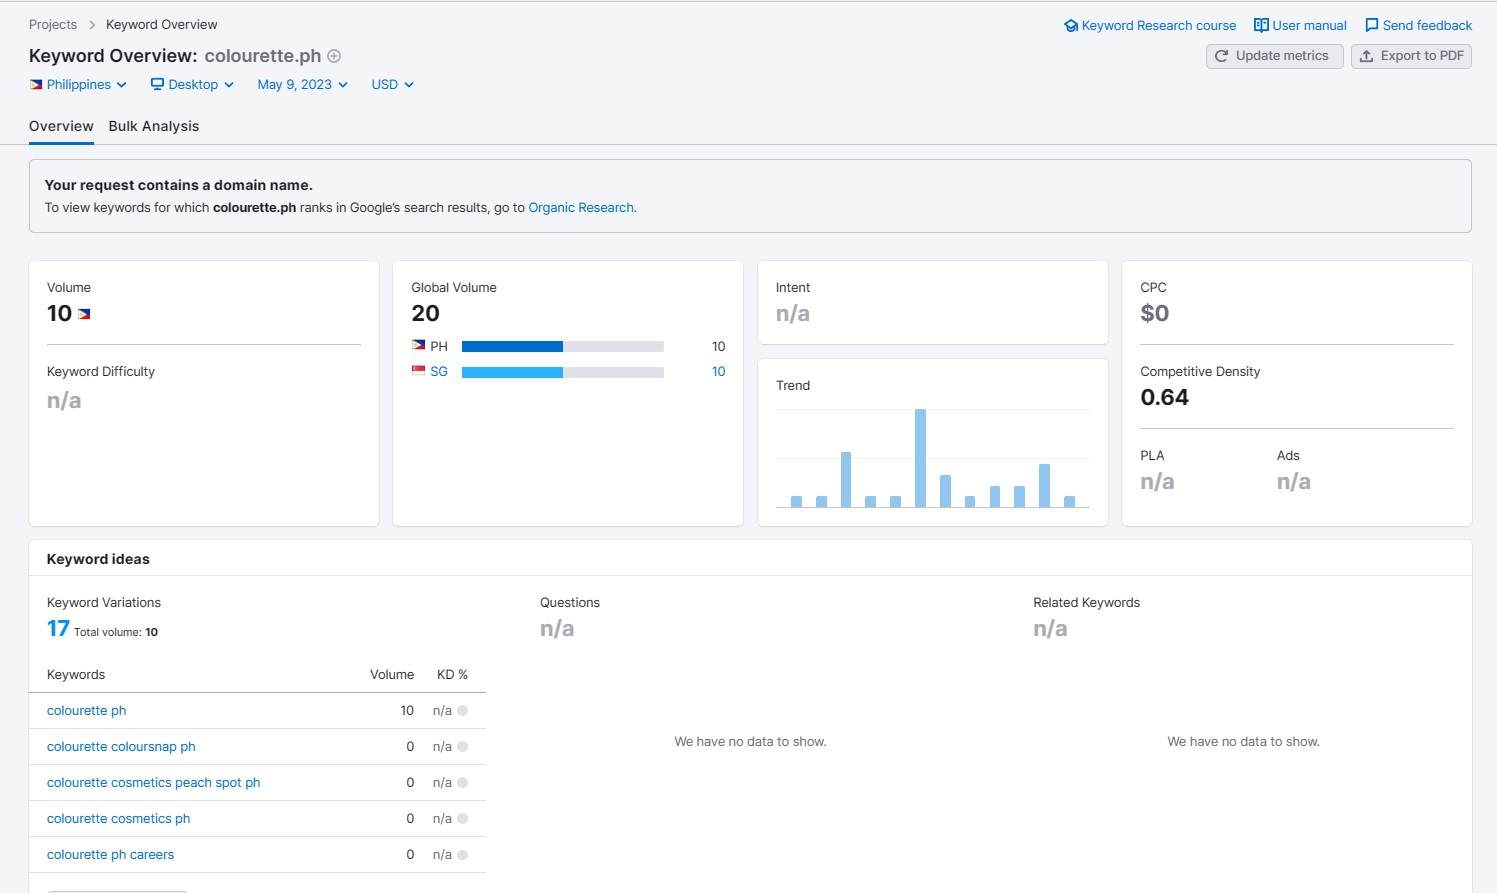Open the Organic Research link

click(x=581, y=208)
